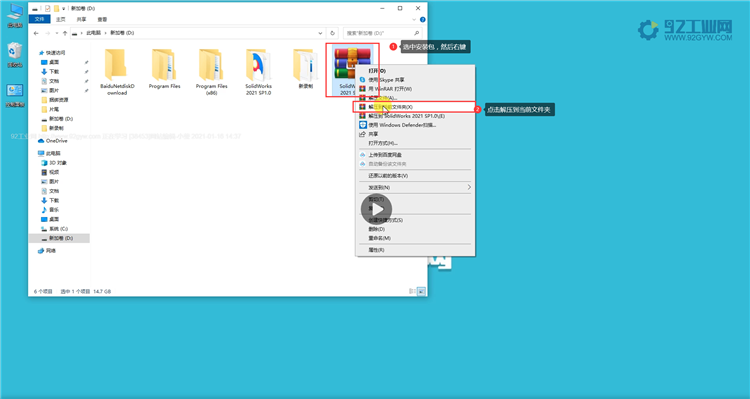The image size is (750, 399).
Task: Open the BaiduNetdiskDownload folder icon
Action: (116, 65)
